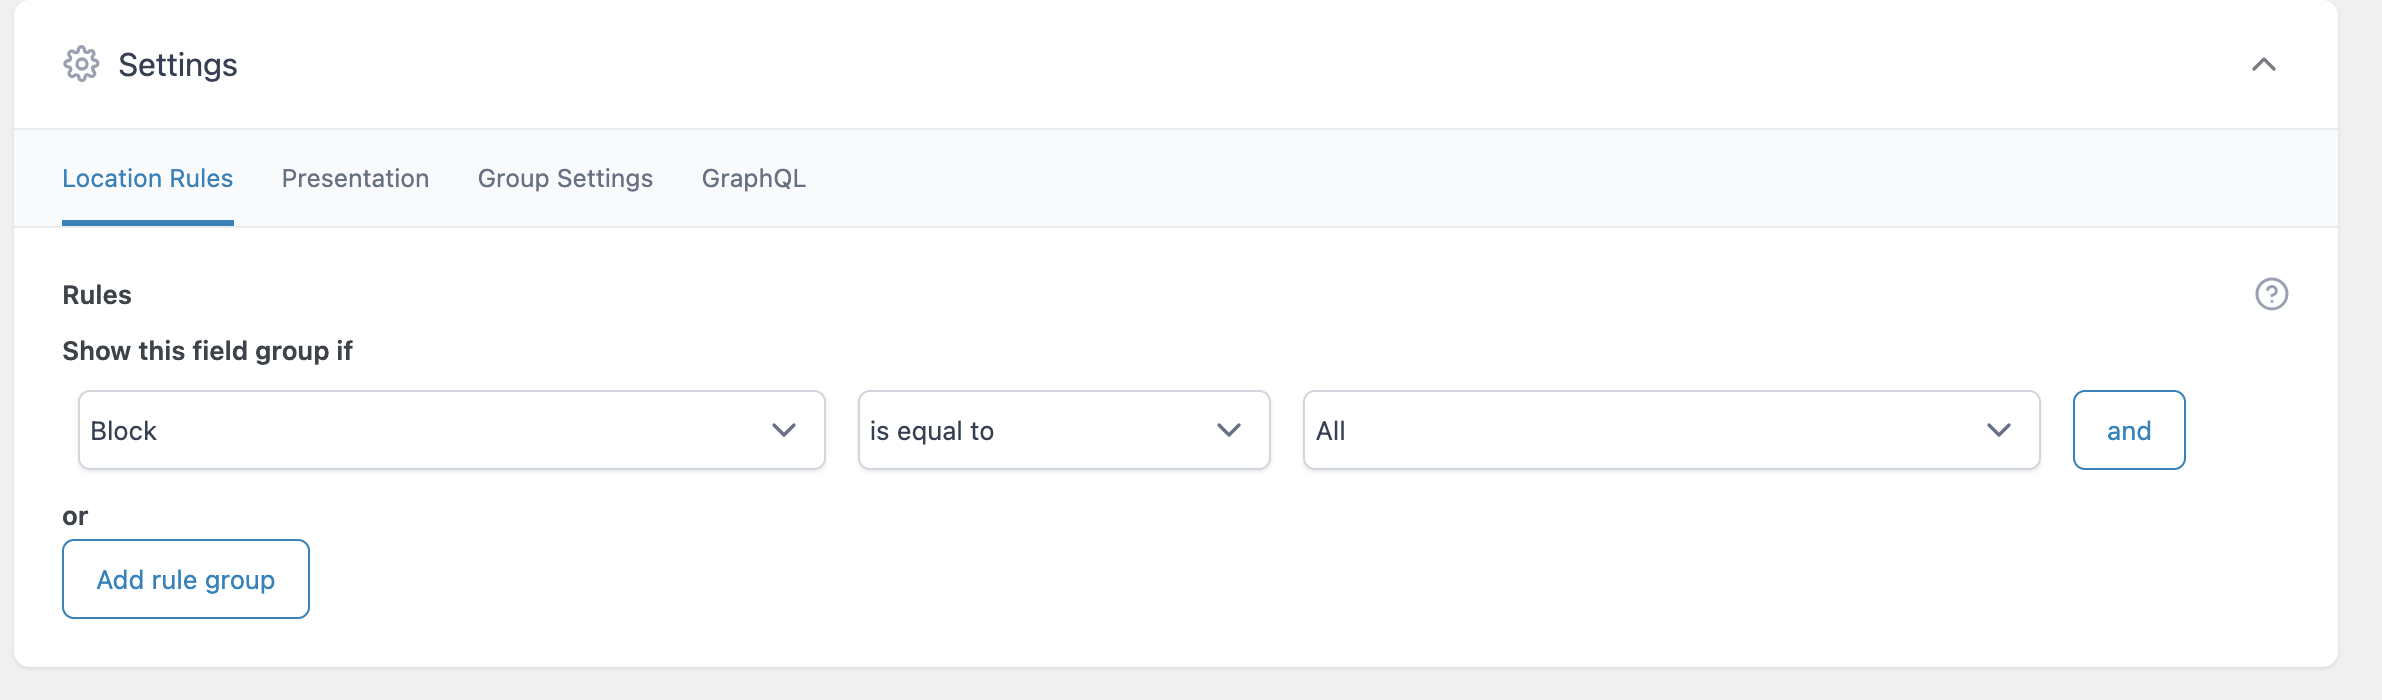Collapse the Settings panel with the chevron
The image size is (2382, 700).
(2264, 65)
